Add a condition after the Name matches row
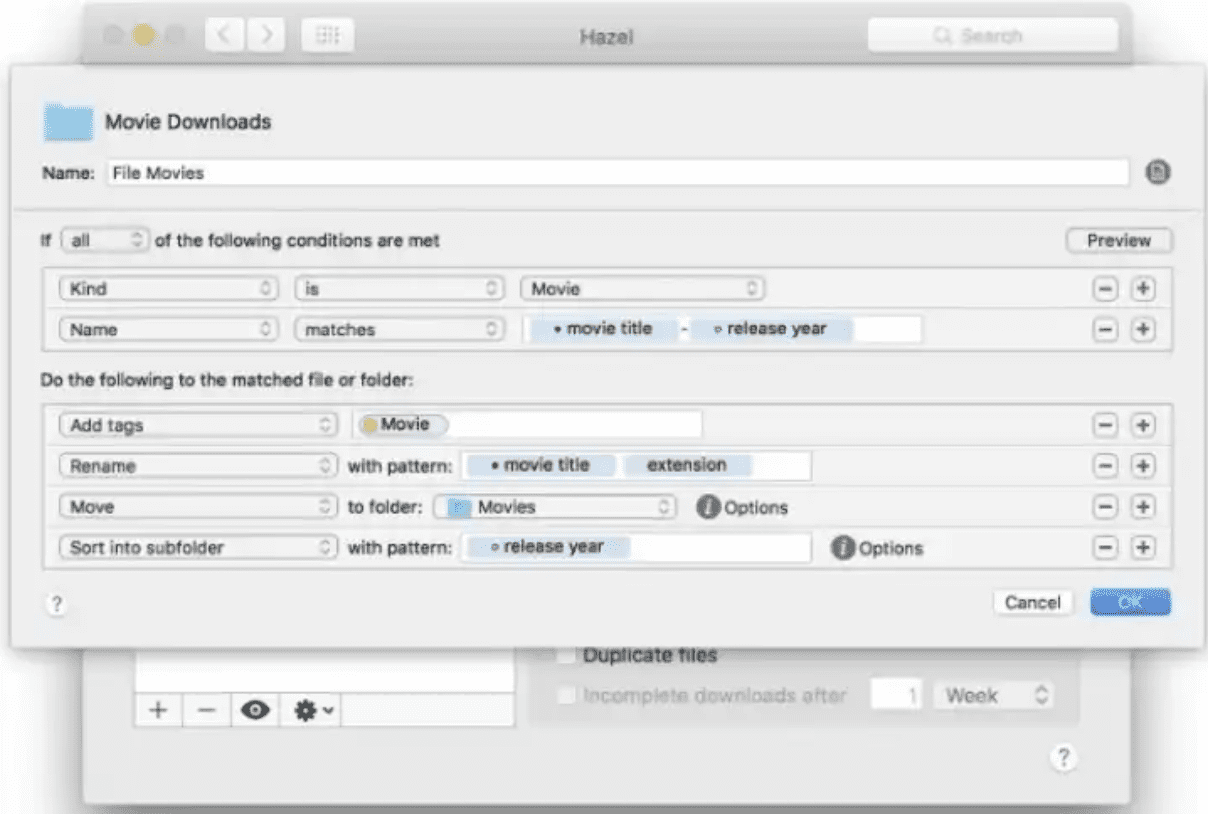The height and width of the screenshot is (814, 1208). pos(1143,330)
